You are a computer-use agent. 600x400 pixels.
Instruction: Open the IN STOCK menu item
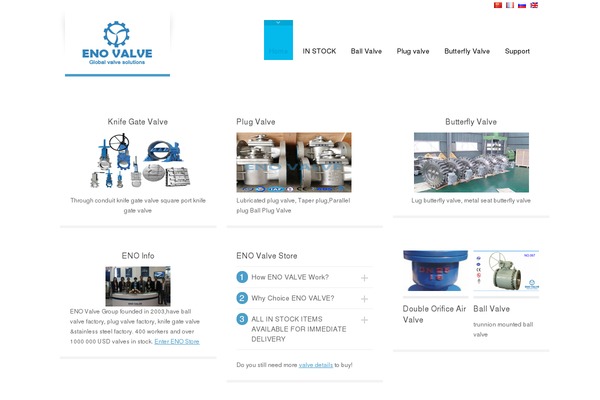[319, 51]
